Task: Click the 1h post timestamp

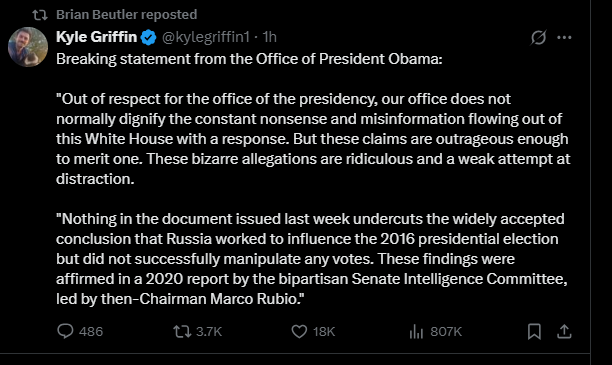Action: [269, 37]
